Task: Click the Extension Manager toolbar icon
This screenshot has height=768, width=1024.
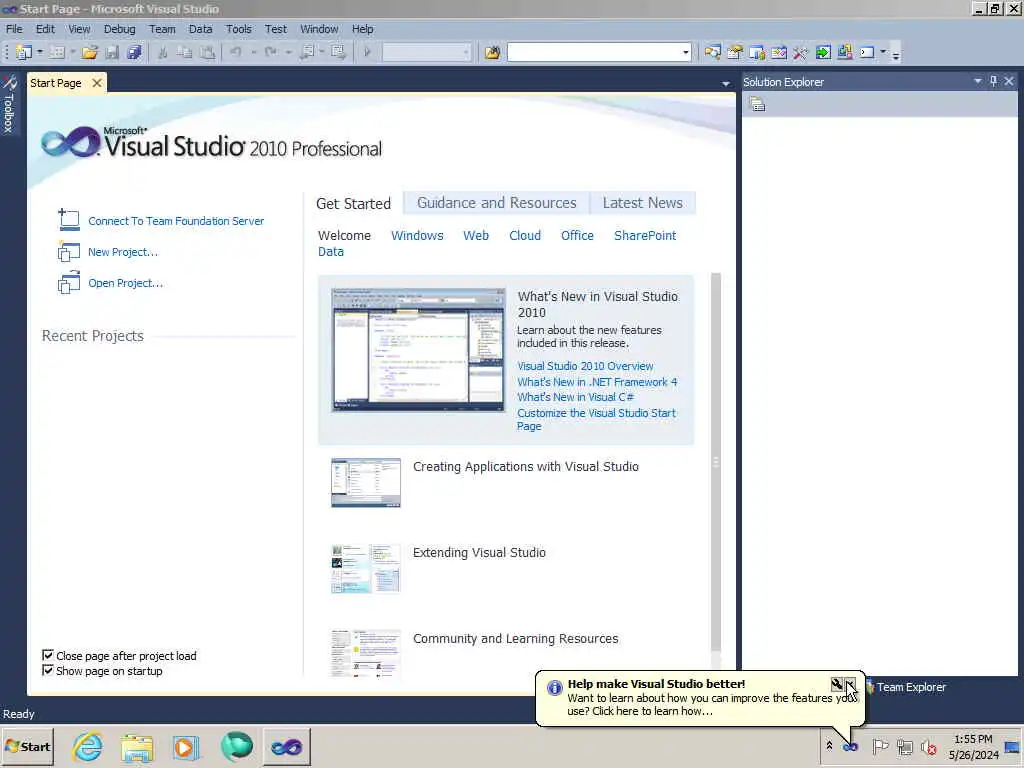Action: pos(845,52)
